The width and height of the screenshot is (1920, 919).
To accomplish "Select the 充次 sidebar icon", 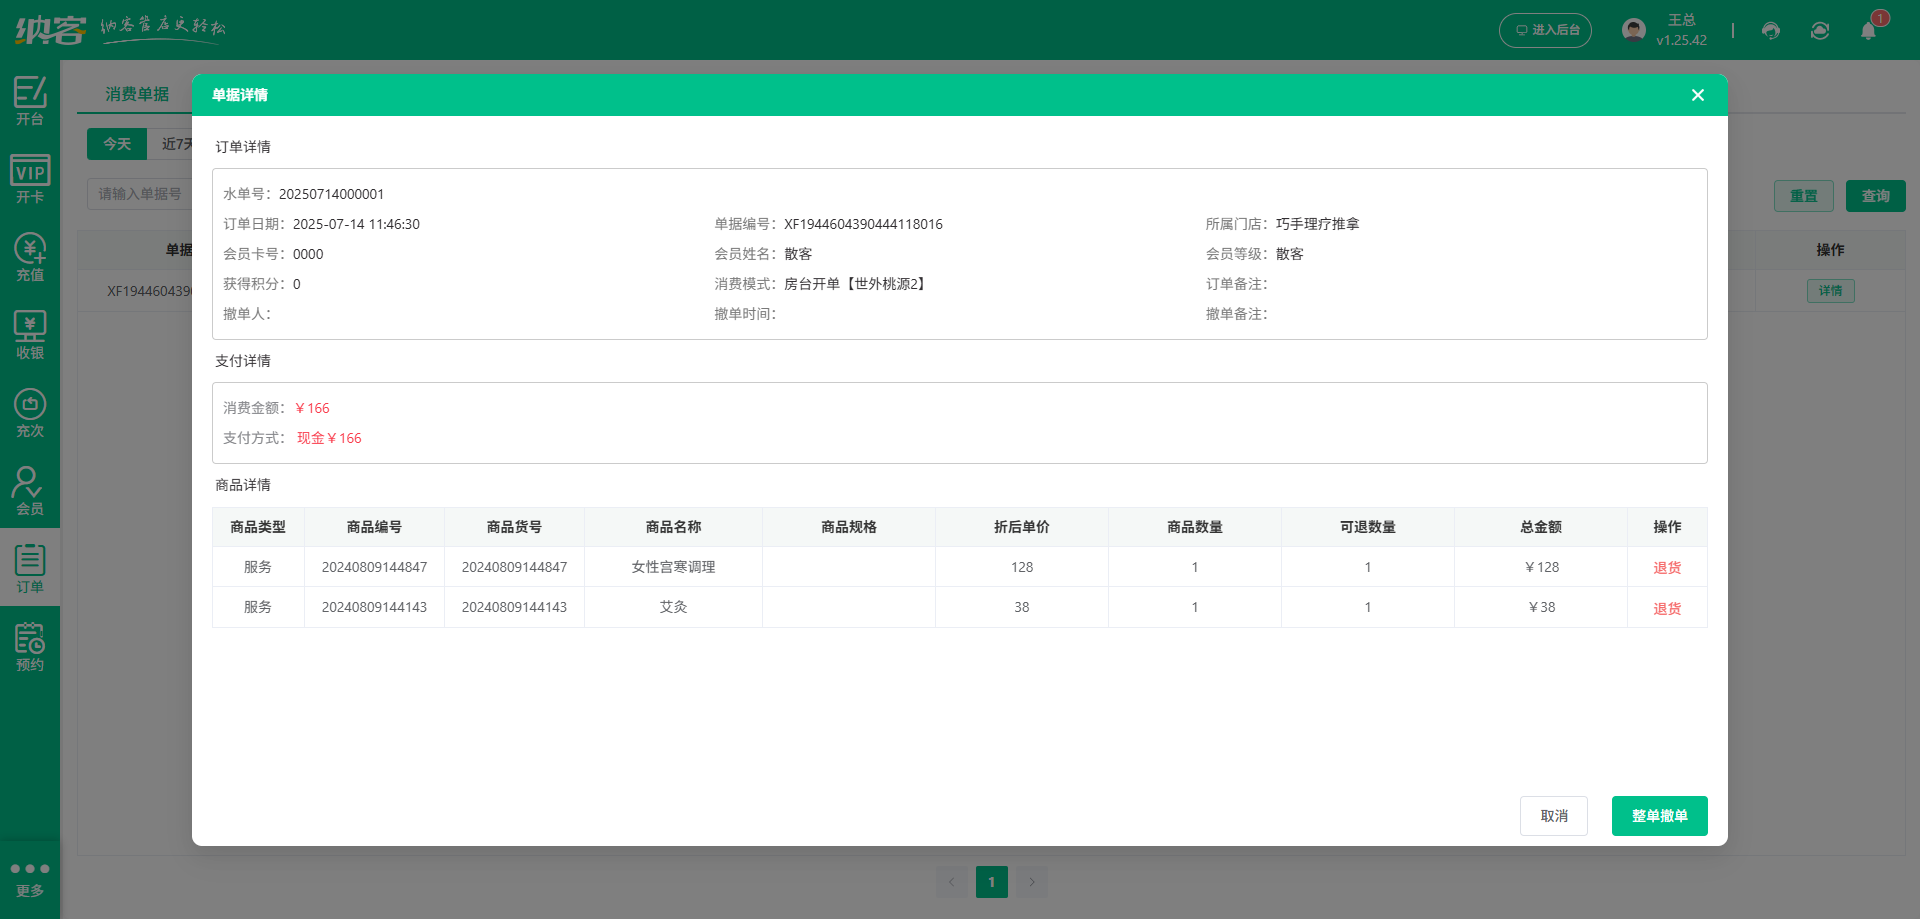I will pos(30,410).
